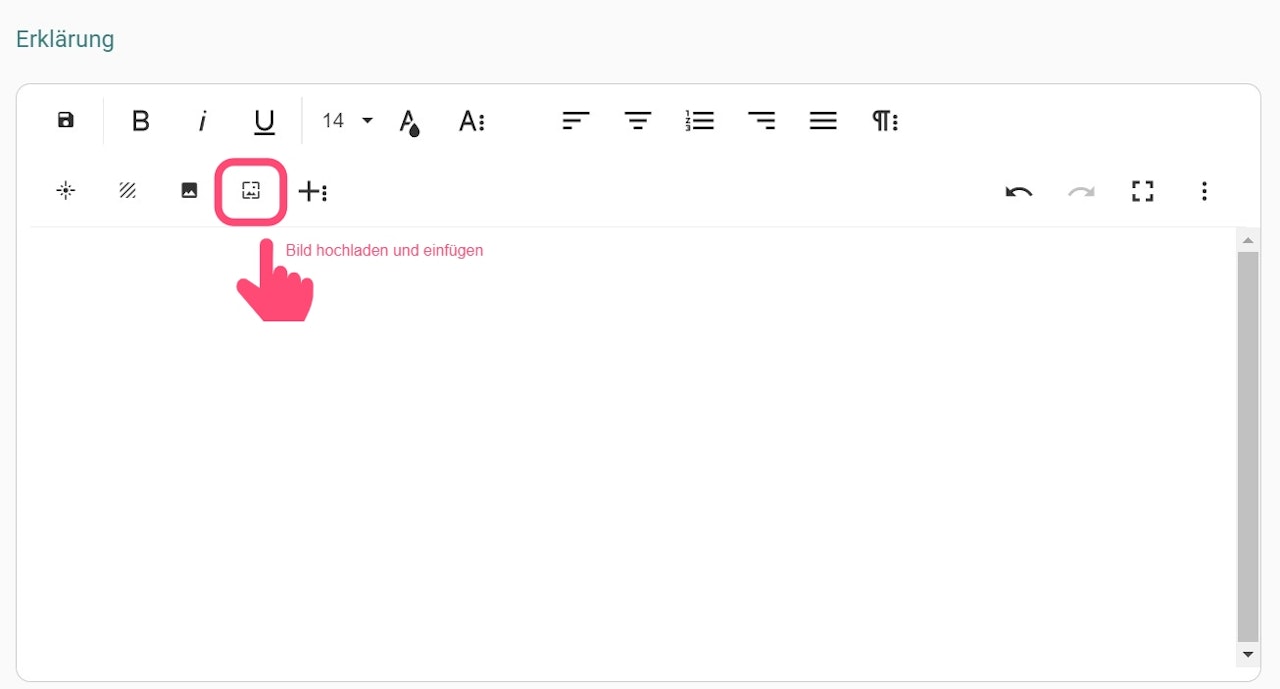Toggle bold formatting
Screen dimensions: 1280x689
(x=141, y=121)
